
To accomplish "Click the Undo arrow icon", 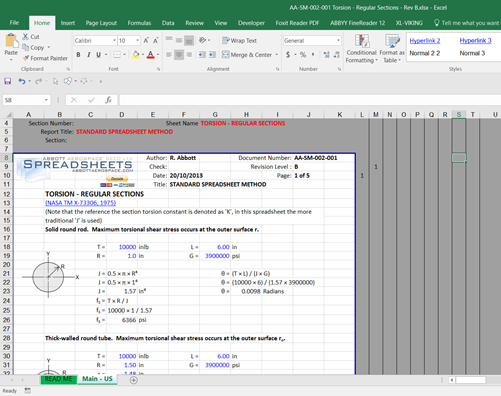I will coord(22,81).
